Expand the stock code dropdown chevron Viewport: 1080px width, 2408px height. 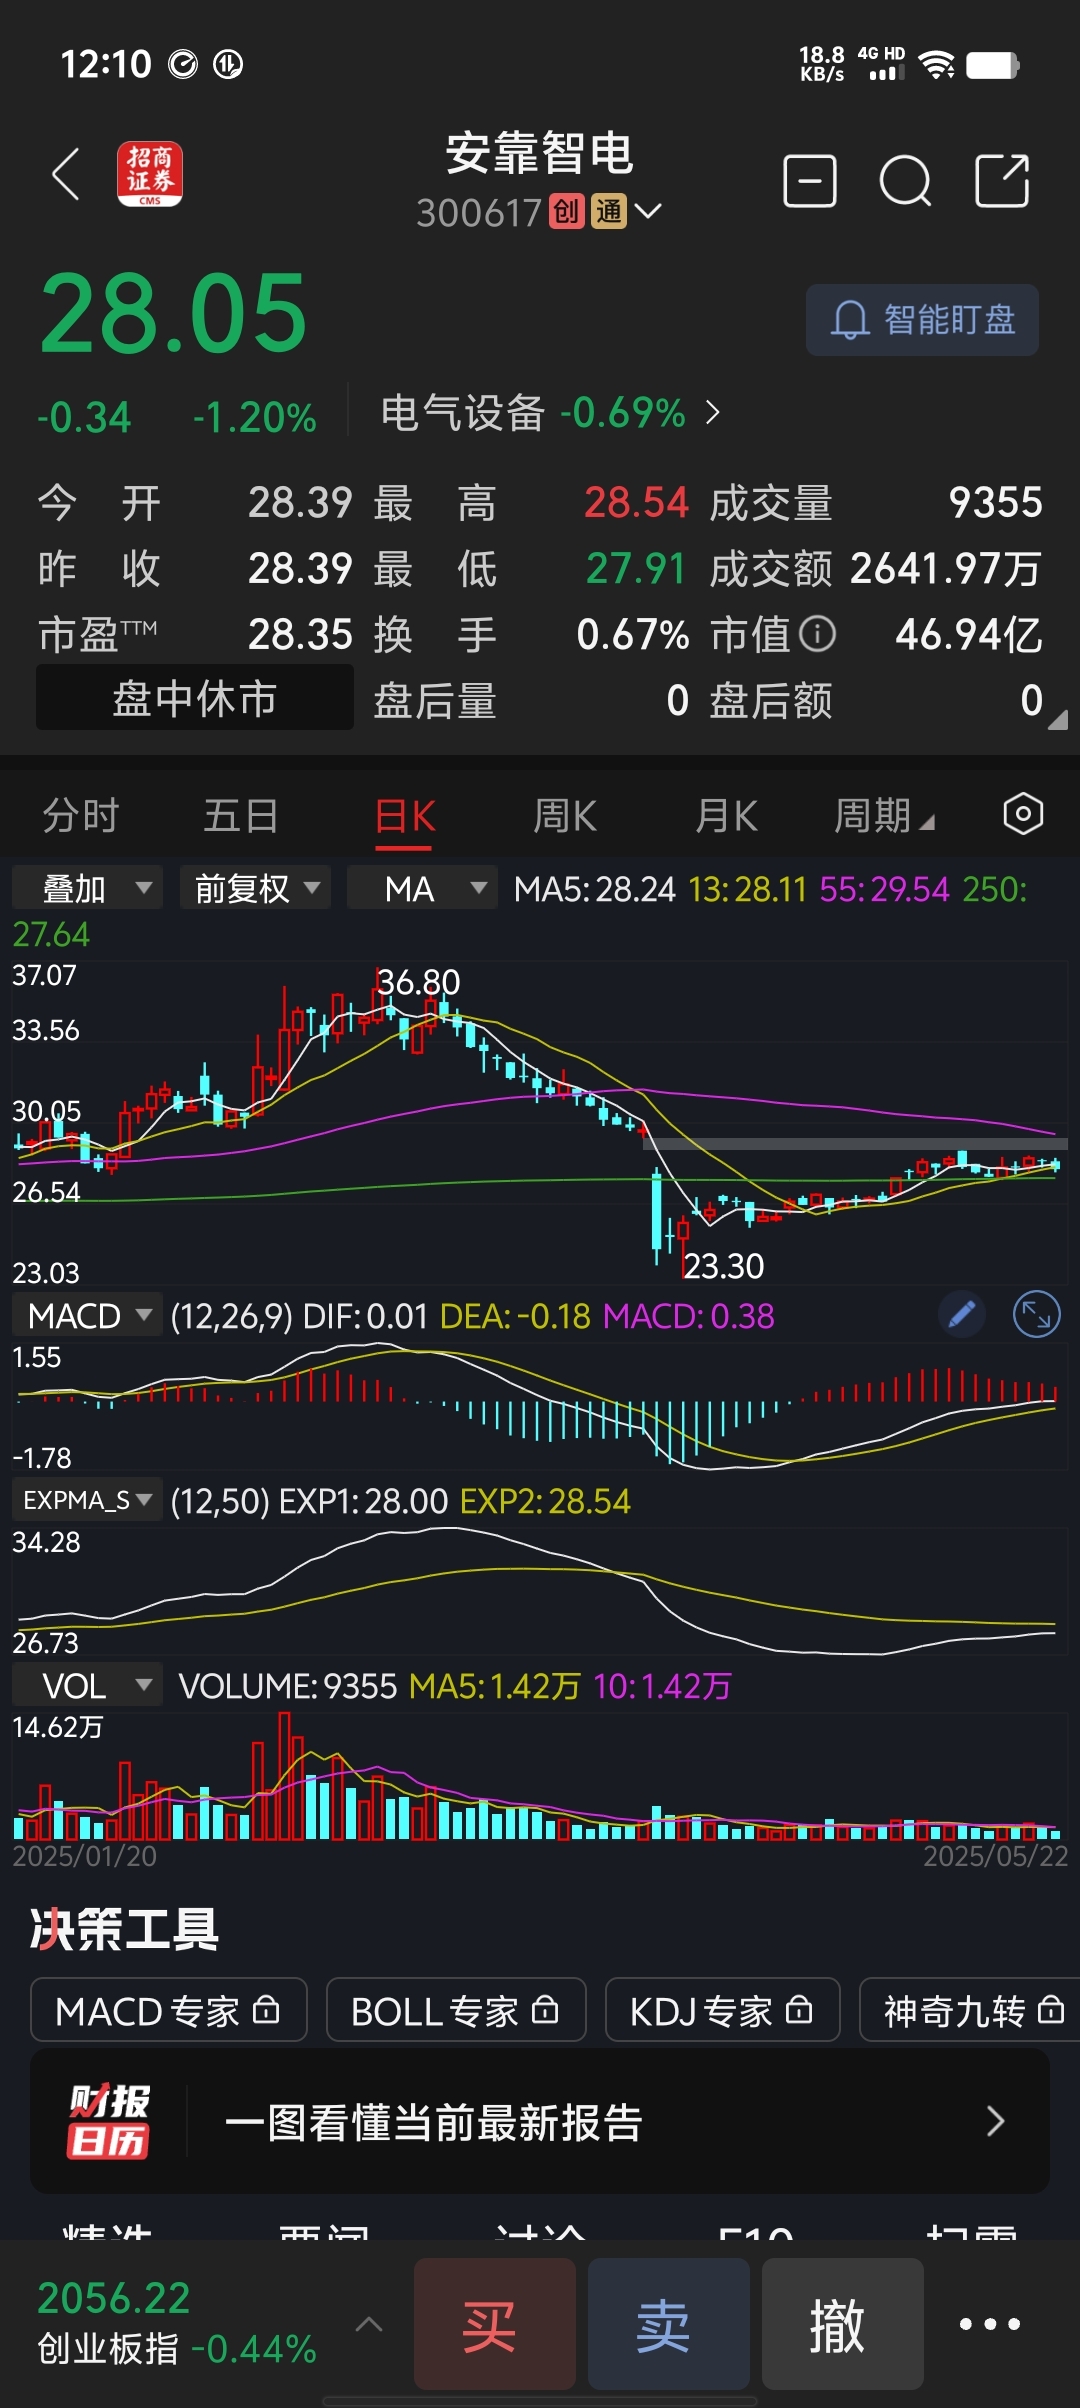pyautogui.click(x=648, y=211)
